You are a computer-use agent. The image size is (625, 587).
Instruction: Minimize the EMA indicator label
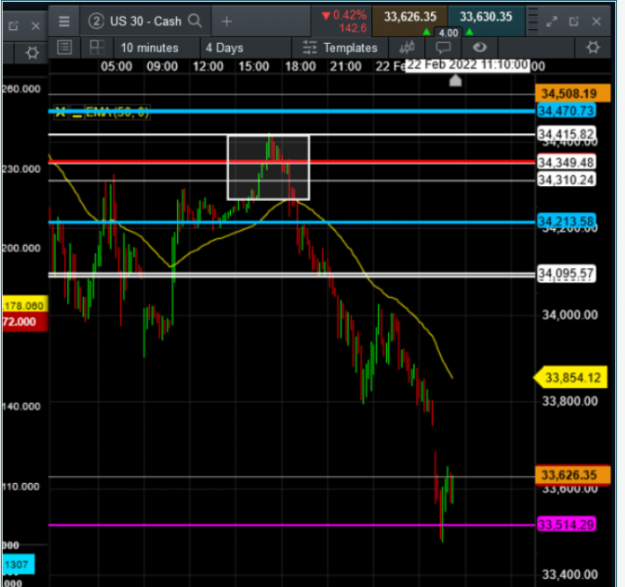click(x=77, y=113)
